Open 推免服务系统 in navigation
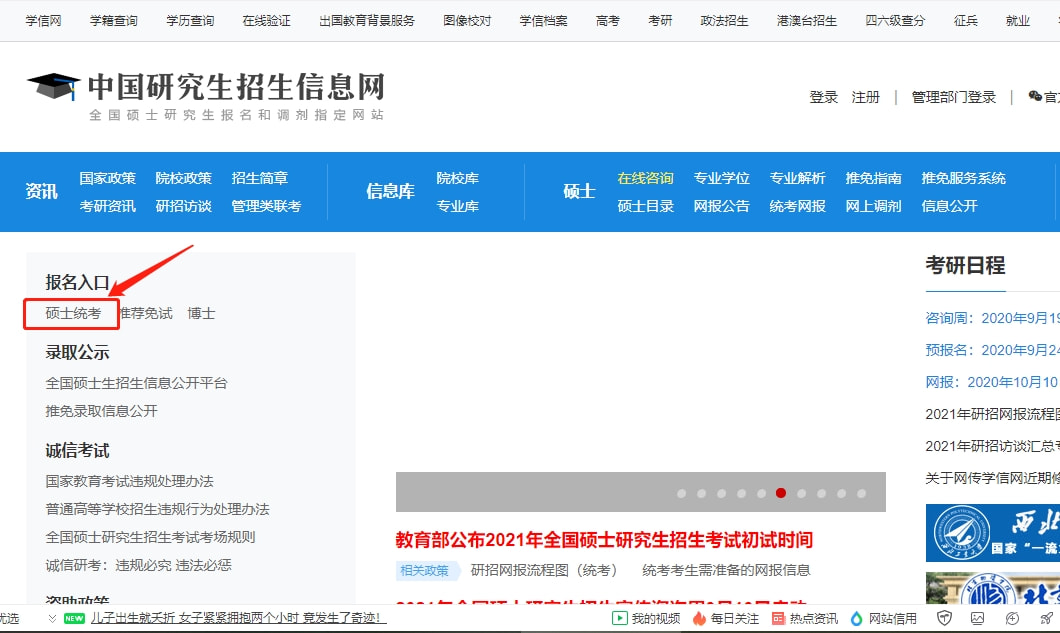Viewport: 1060px width, 633px height. coord(963,178)
